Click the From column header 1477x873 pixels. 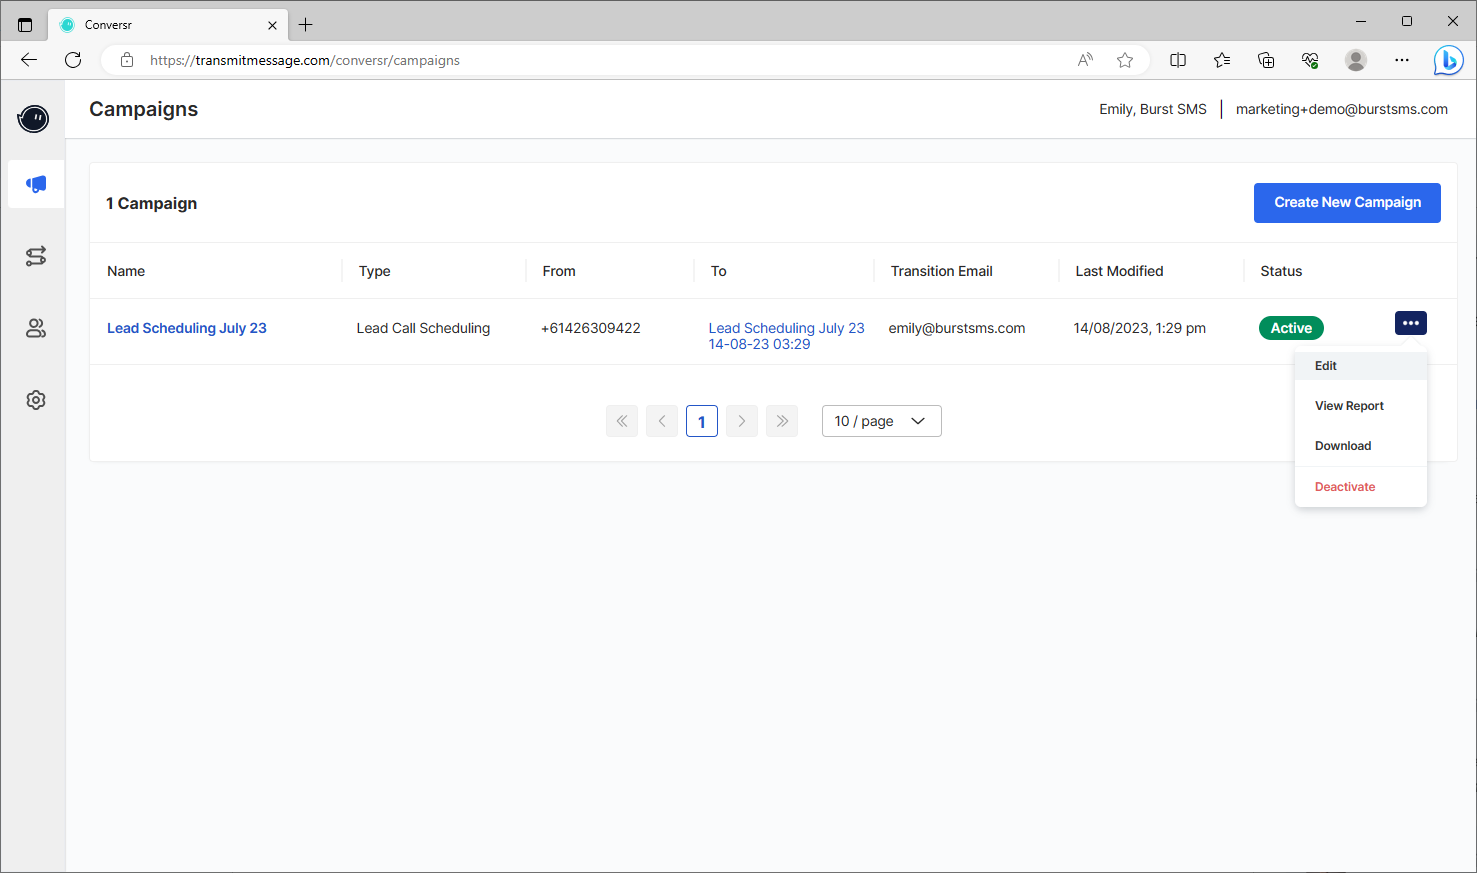(x=559, y=271)
